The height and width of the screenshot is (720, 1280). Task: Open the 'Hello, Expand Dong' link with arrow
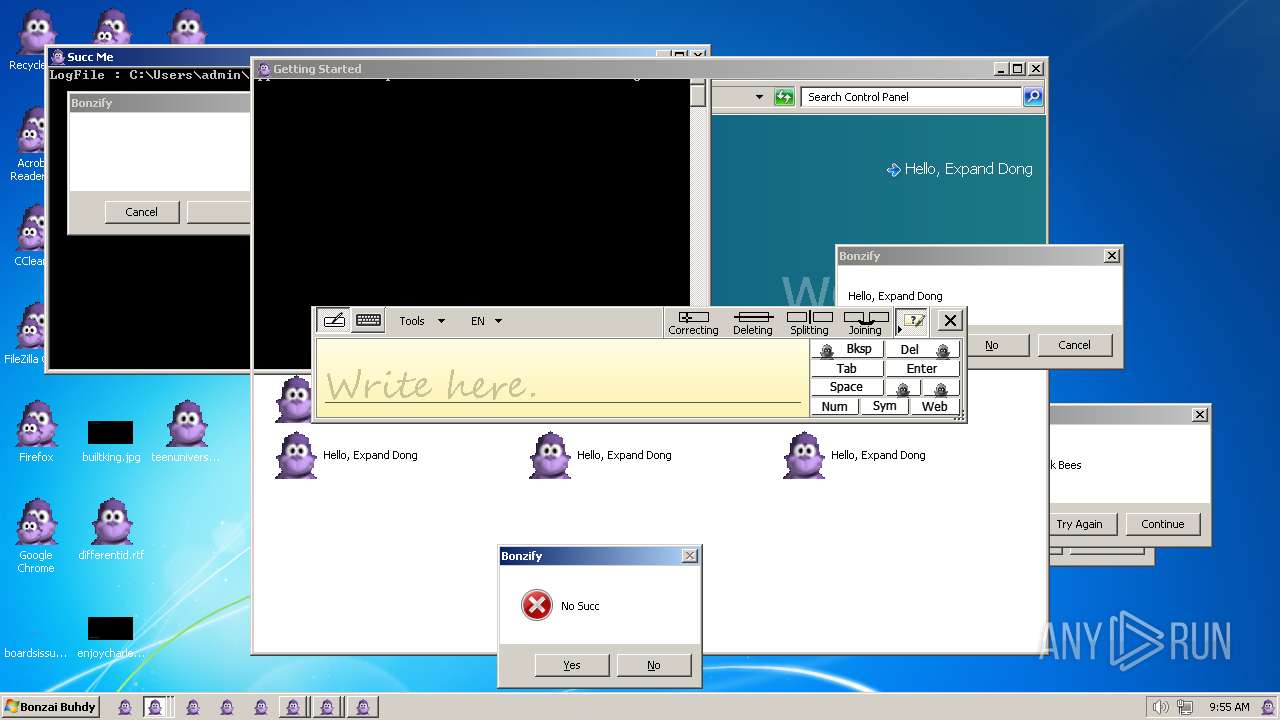coord(959,169)
